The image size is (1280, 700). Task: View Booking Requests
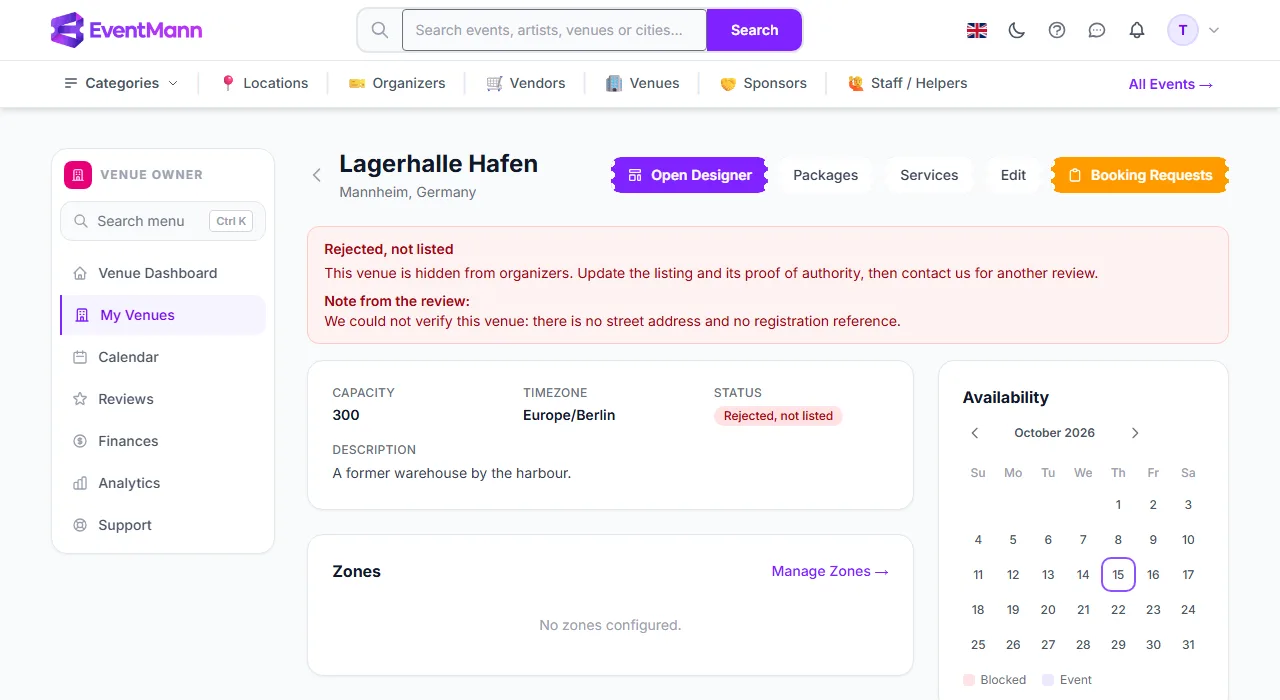(x=1140, y=175)
